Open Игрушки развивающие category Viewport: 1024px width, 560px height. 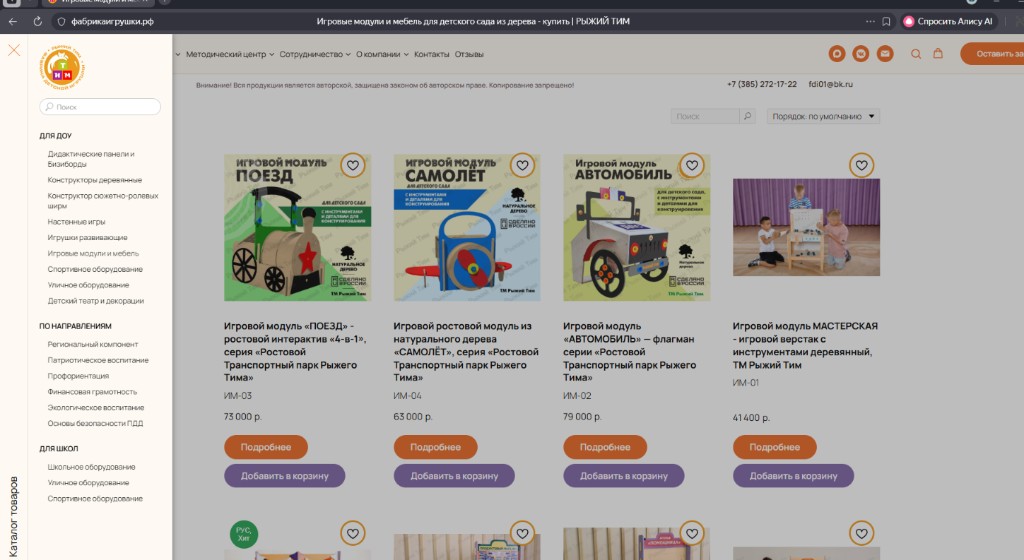click(88, 238)
